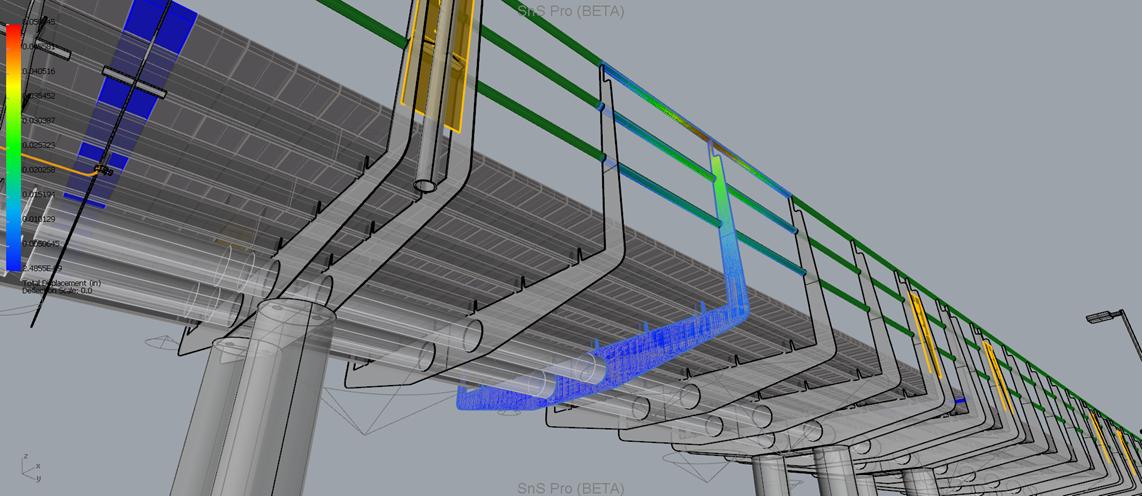
Task: Click the 0.040516 legend value
Action: point(39,71)
